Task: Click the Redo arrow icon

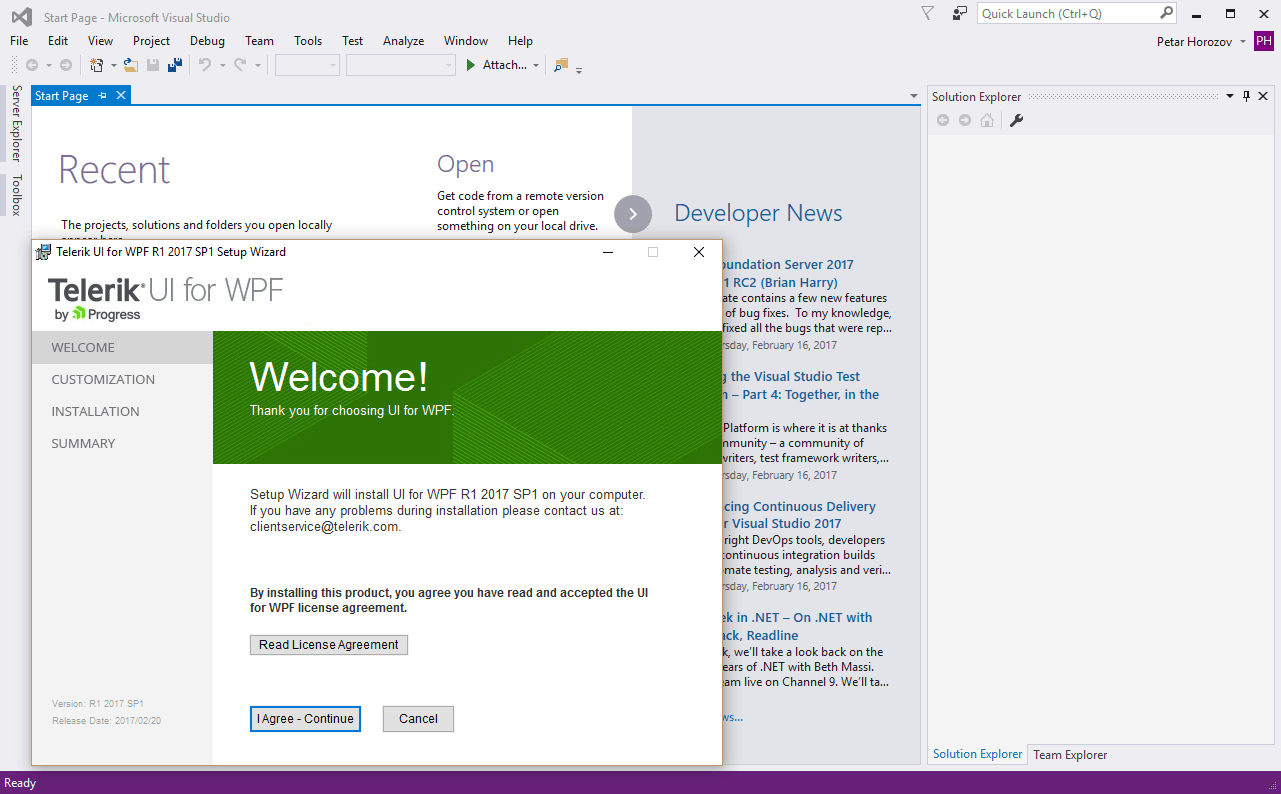Action: 240,65
